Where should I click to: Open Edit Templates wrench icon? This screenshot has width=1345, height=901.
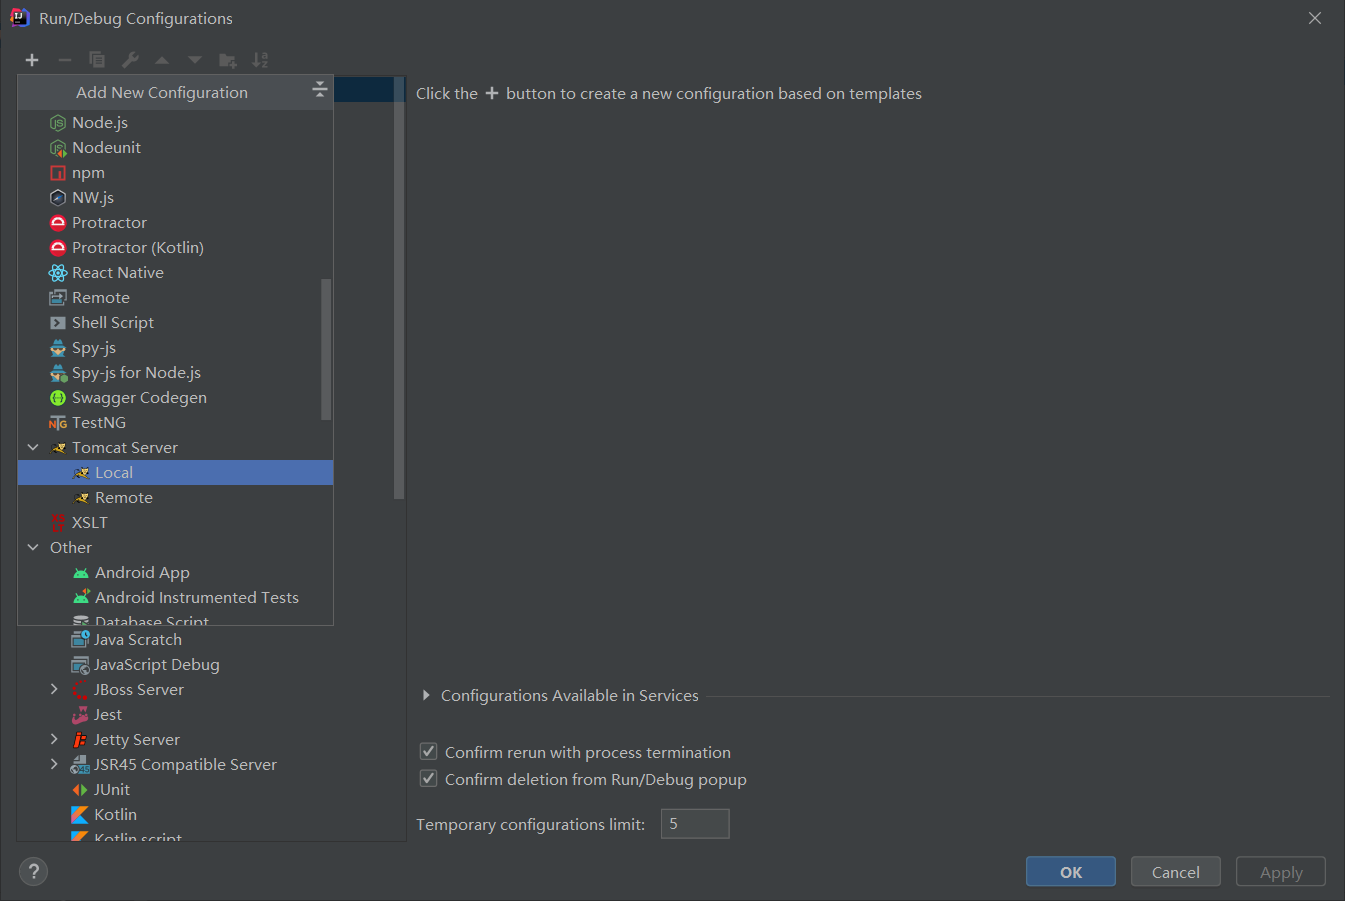130,60
